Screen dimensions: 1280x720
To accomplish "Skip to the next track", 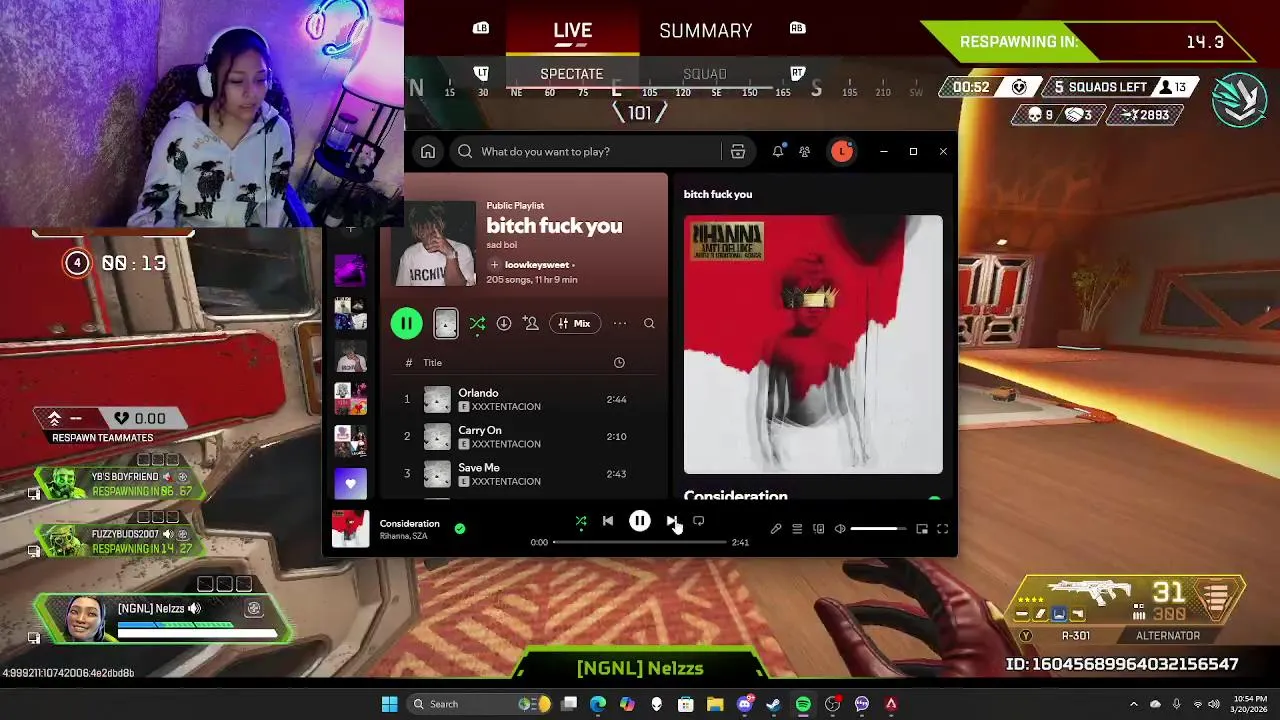I will coord(671,521).
